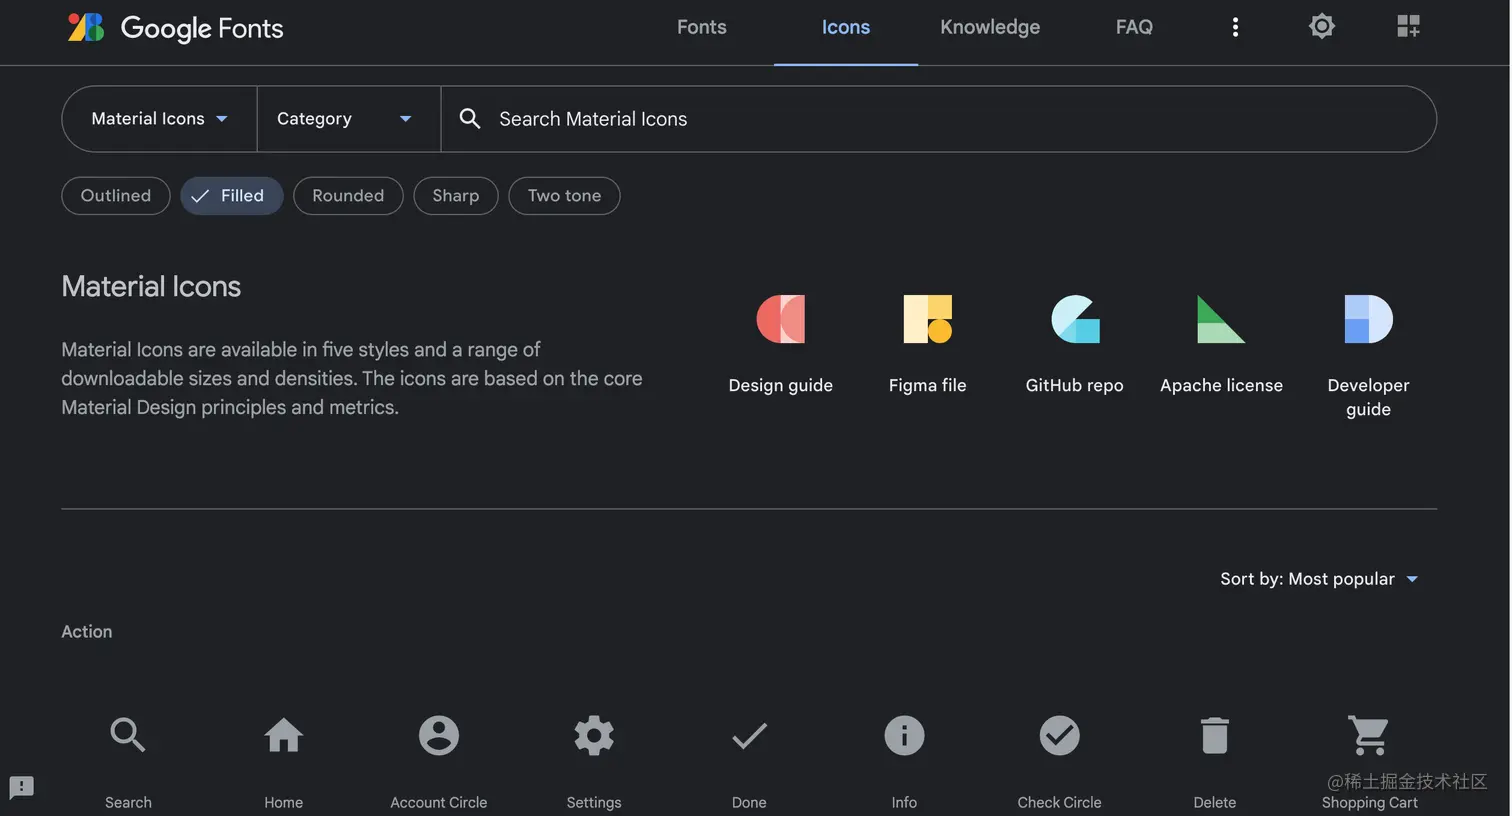
Task: Go to the FAQ tab
Action: point(1134,27)
